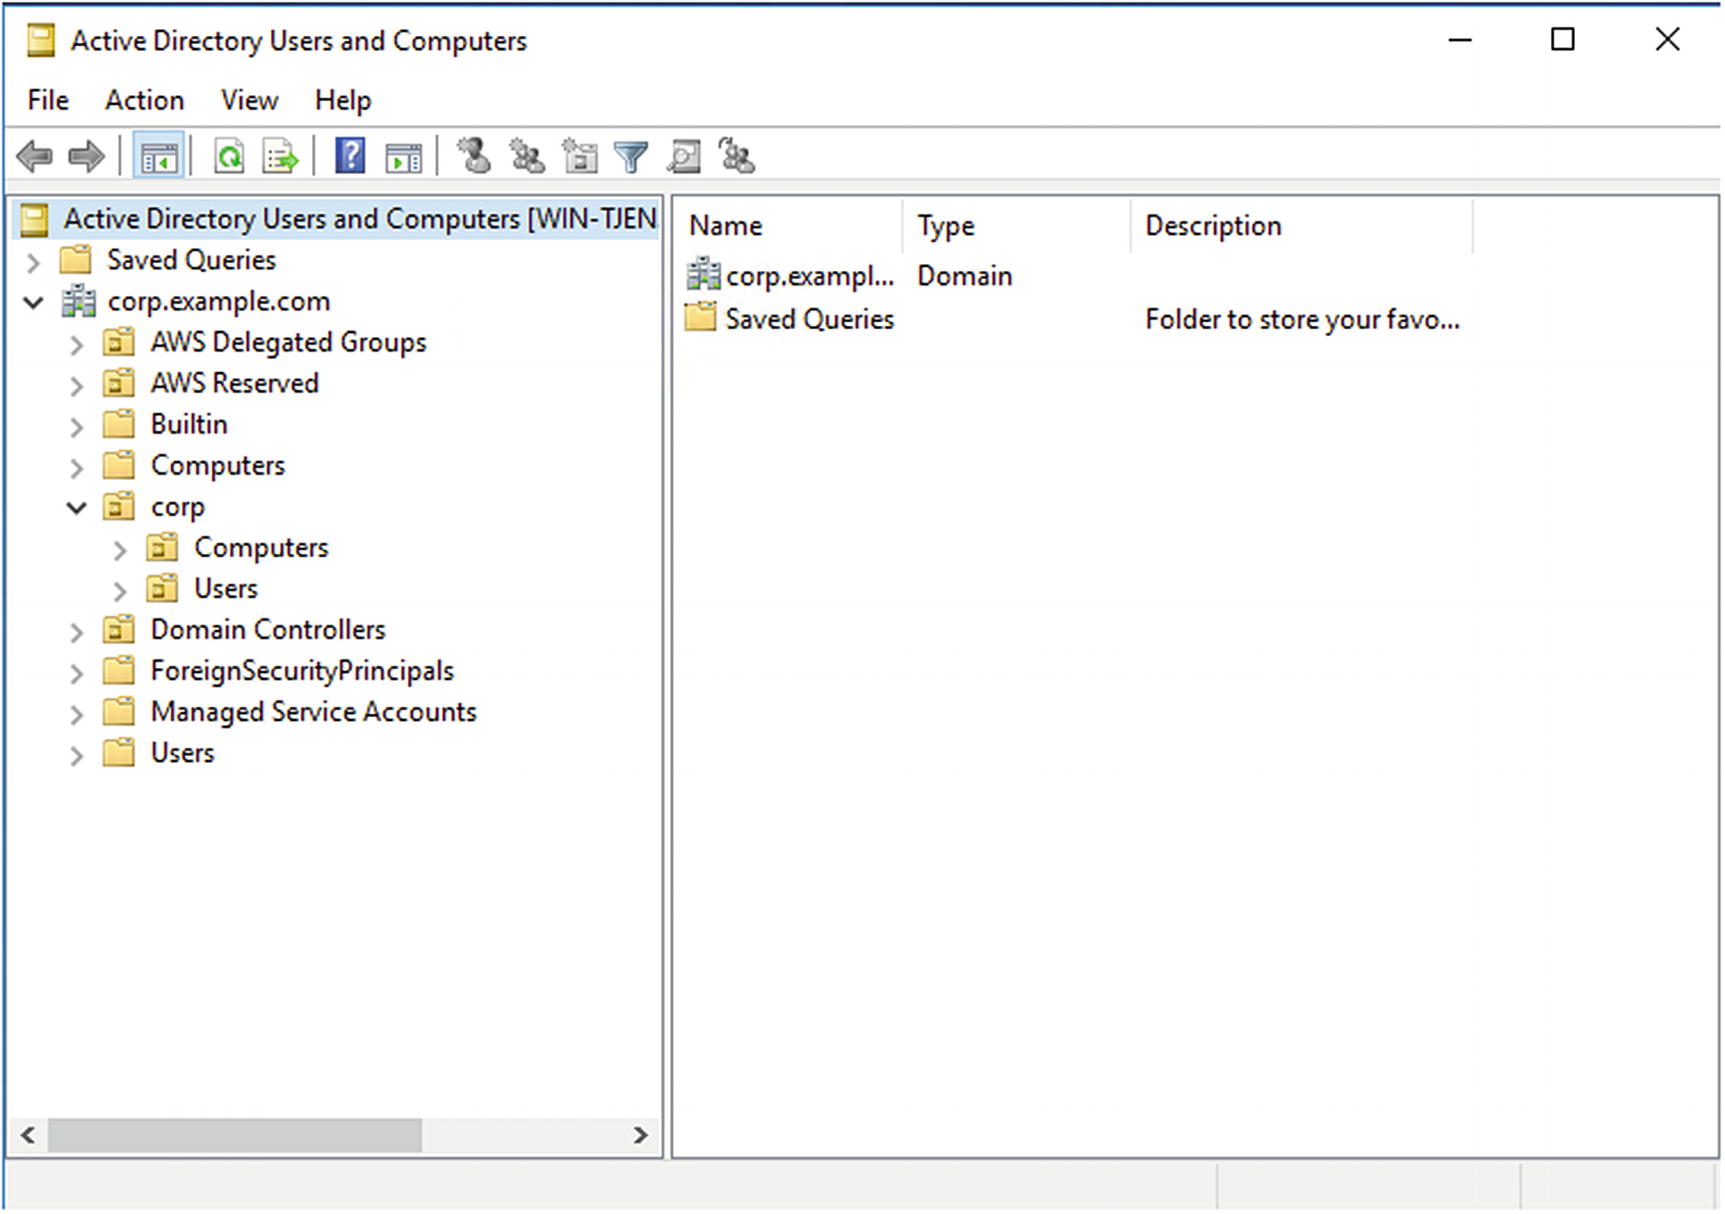
Task: Click the Saved Queries folder icon in the list pane
Action: [x=701, y=317]
